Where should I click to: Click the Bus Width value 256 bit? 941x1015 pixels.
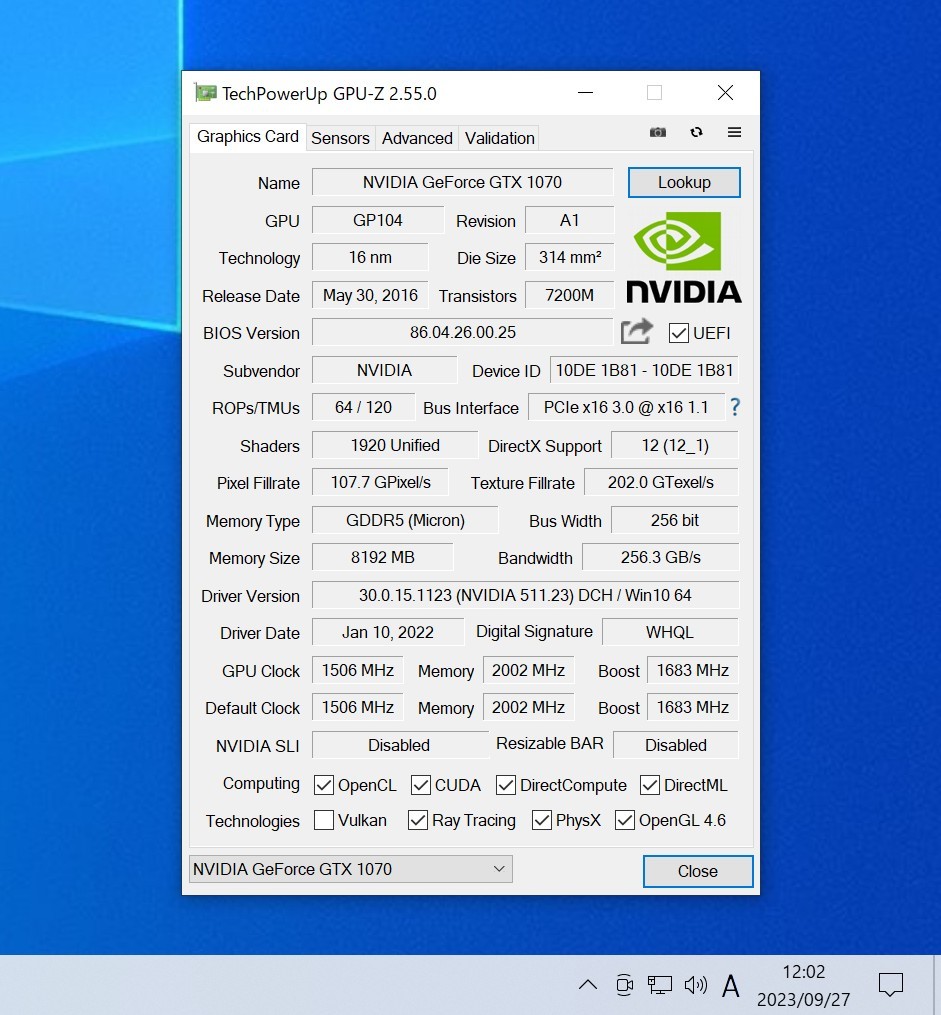pyautogui.click(x=674, y=520)
